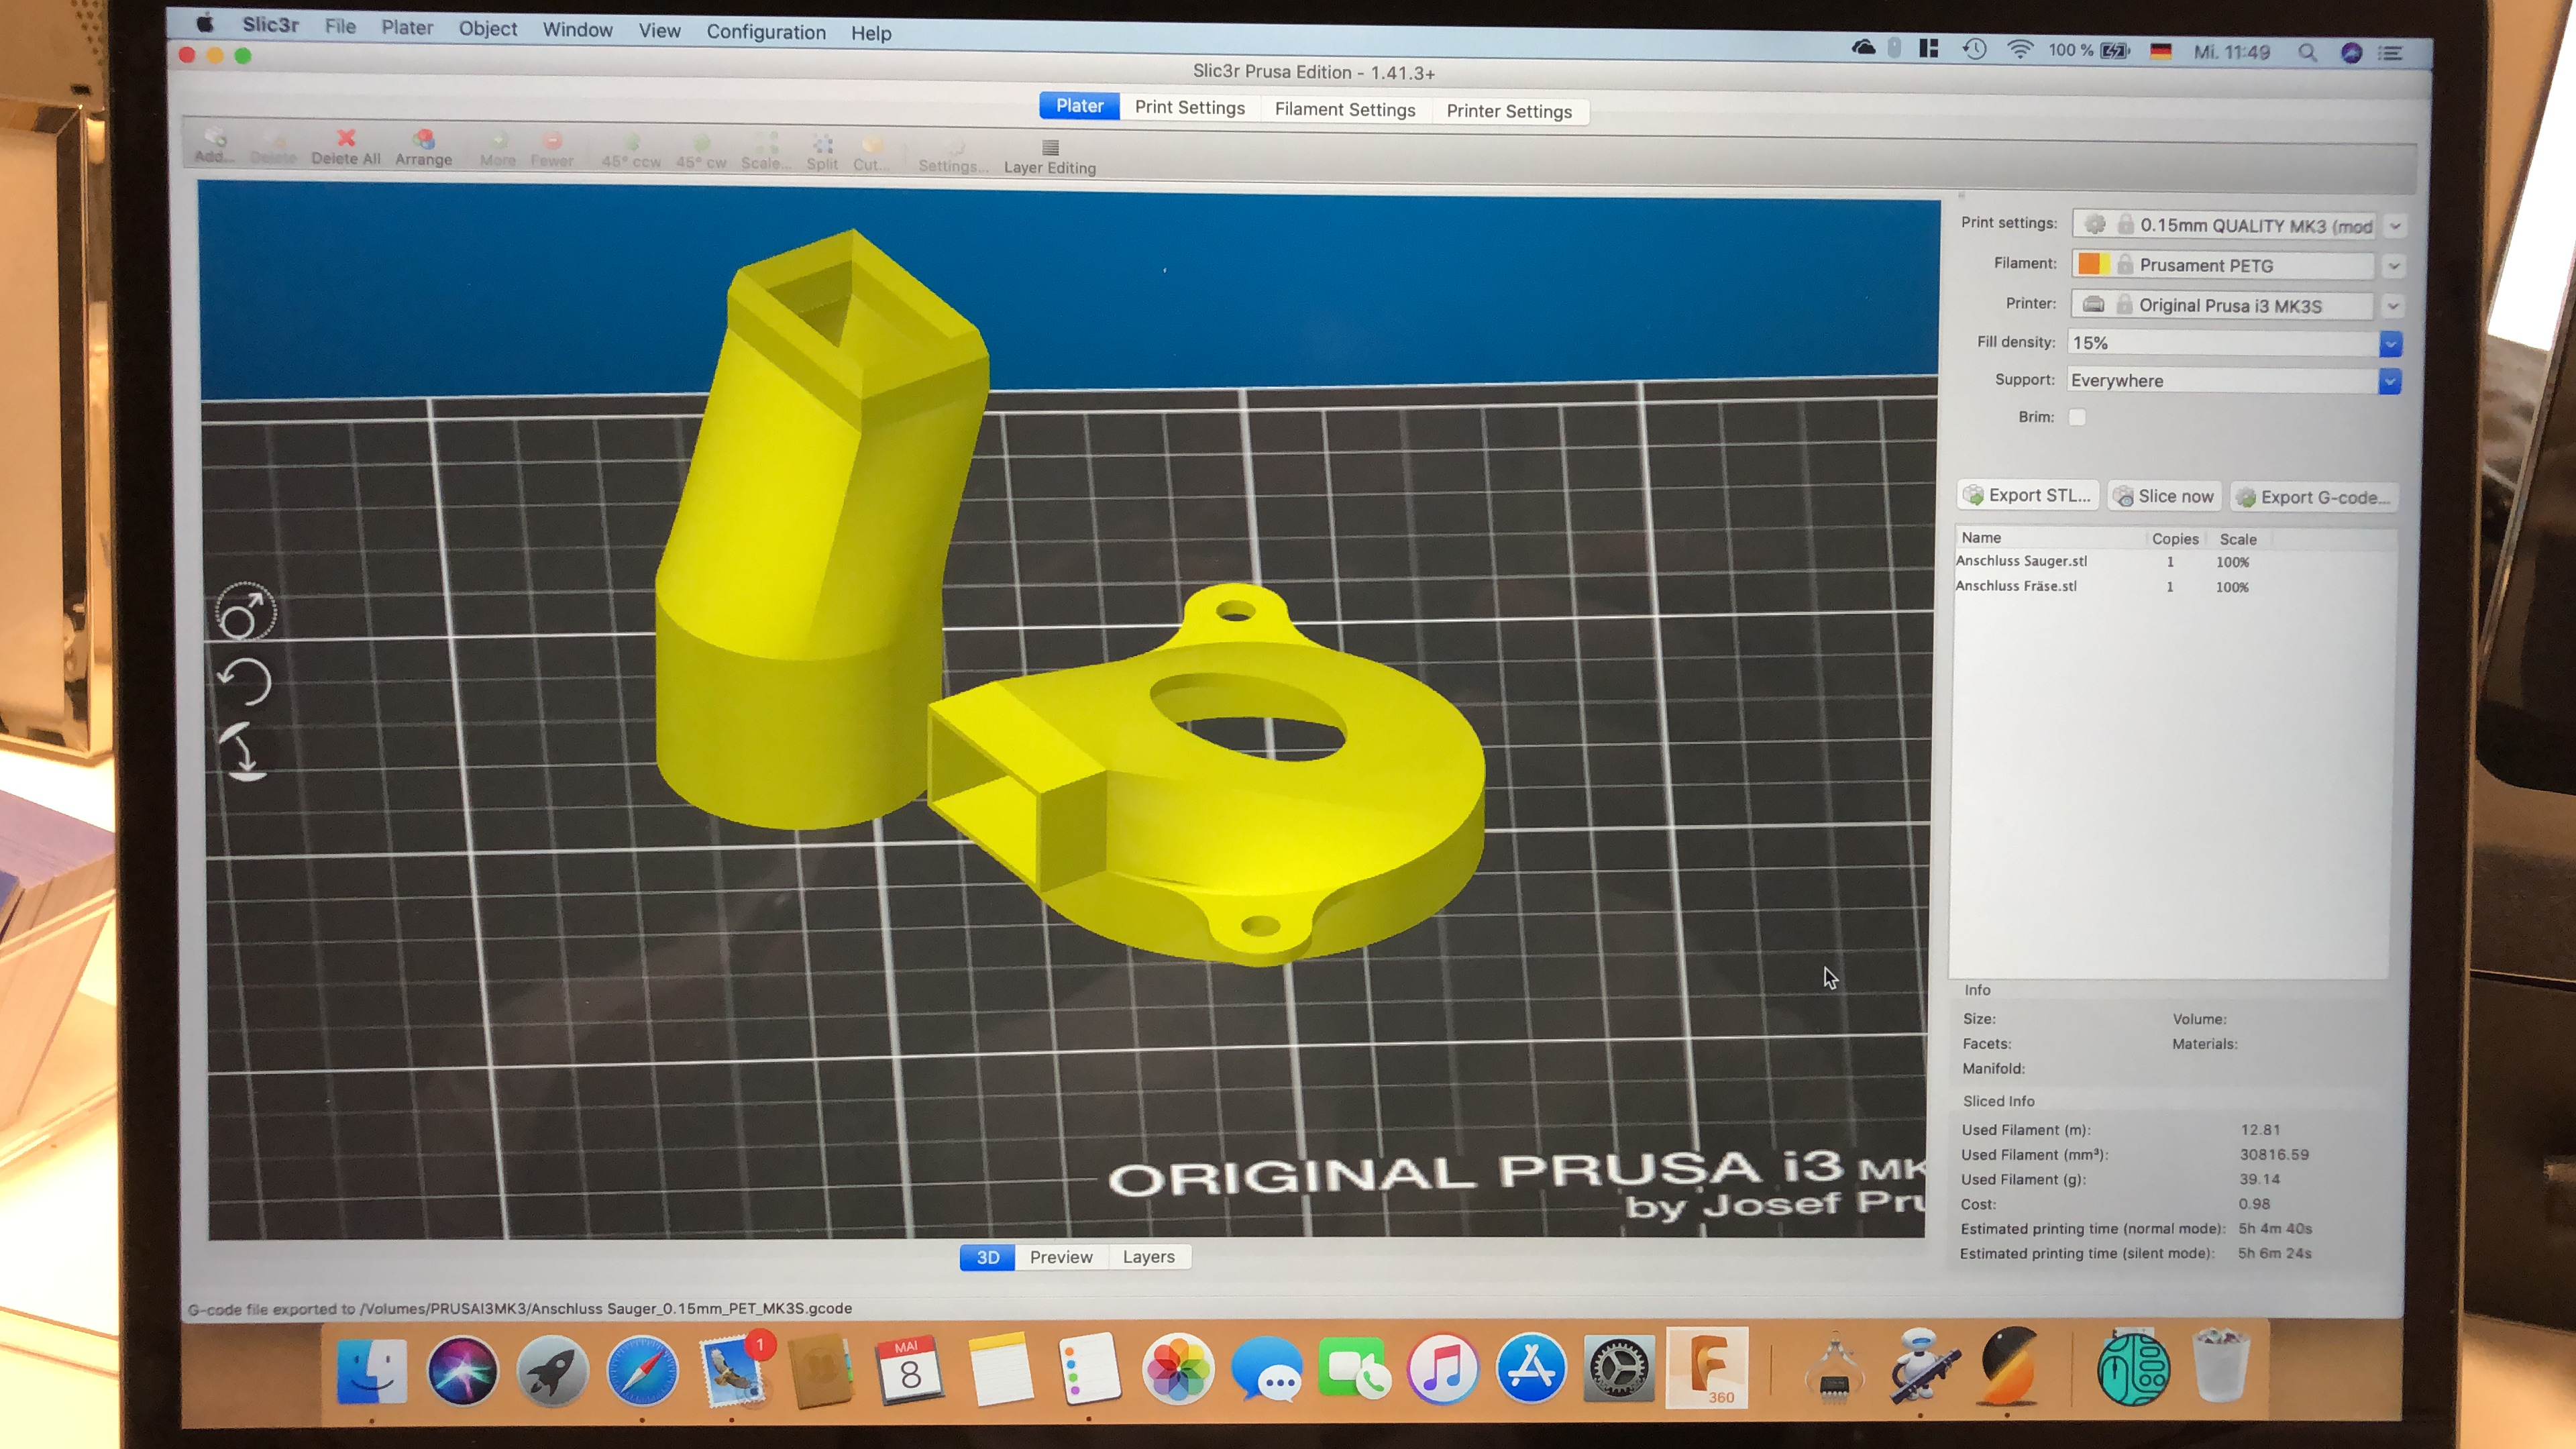The image size is (2576, 1449).
Task: Open the Plater menu
Action: [x=407, y=28]
